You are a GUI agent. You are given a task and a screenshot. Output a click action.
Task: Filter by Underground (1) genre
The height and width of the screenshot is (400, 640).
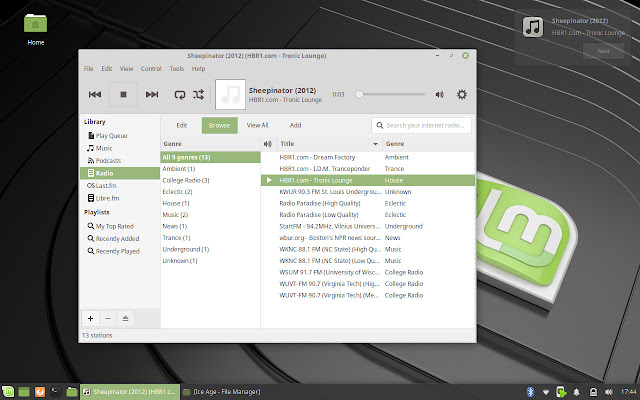click(210, 249)
